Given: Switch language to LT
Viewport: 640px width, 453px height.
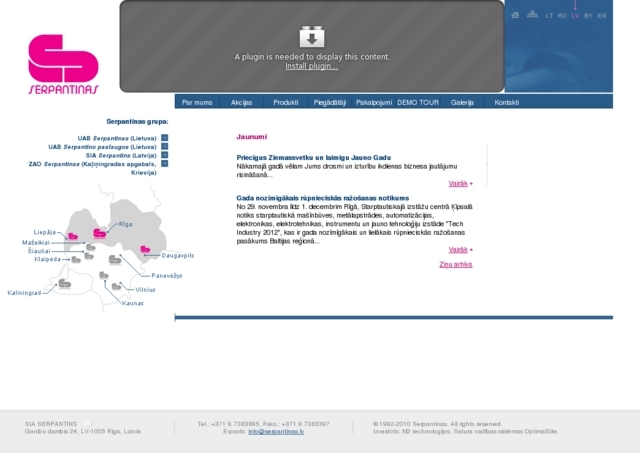Looking at the screenshot, I should [x=549, y=16].
